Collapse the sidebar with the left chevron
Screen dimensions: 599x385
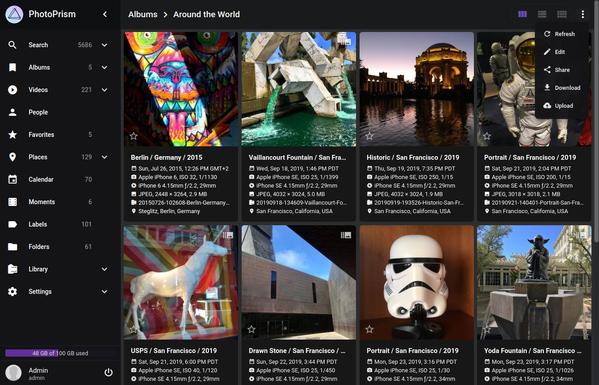[105, 15]
